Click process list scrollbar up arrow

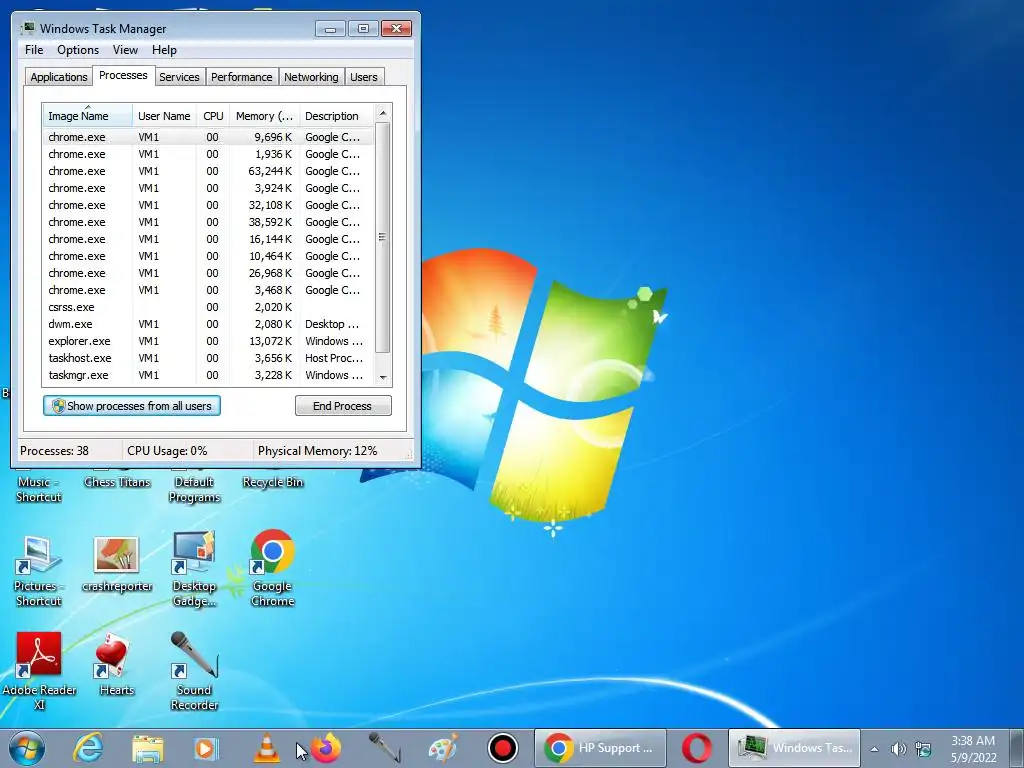[383, 113]
